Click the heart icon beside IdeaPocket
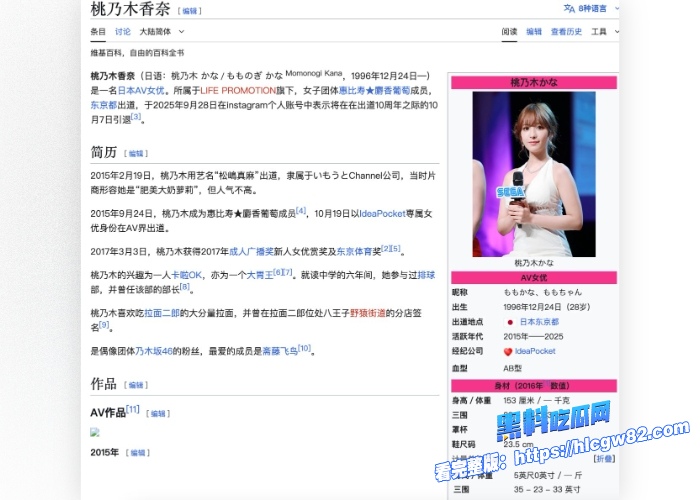This screenshot has height=500, width=700. pos(508,352)
